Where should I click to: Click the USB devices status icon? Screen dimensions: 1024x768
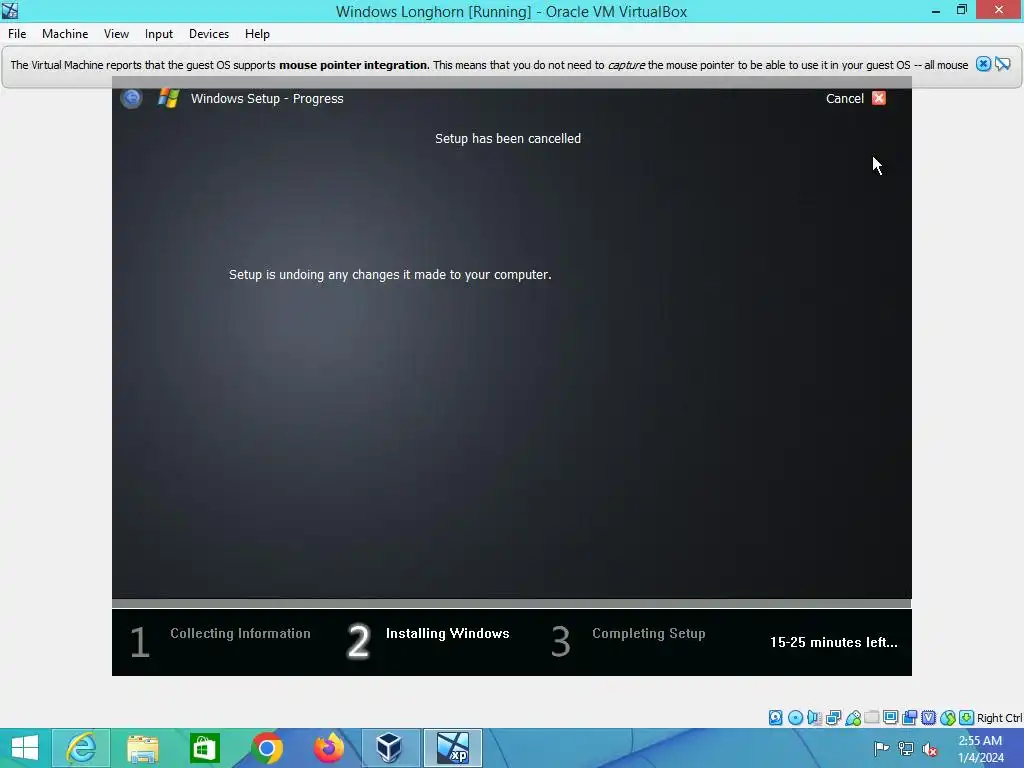(852, 718)
